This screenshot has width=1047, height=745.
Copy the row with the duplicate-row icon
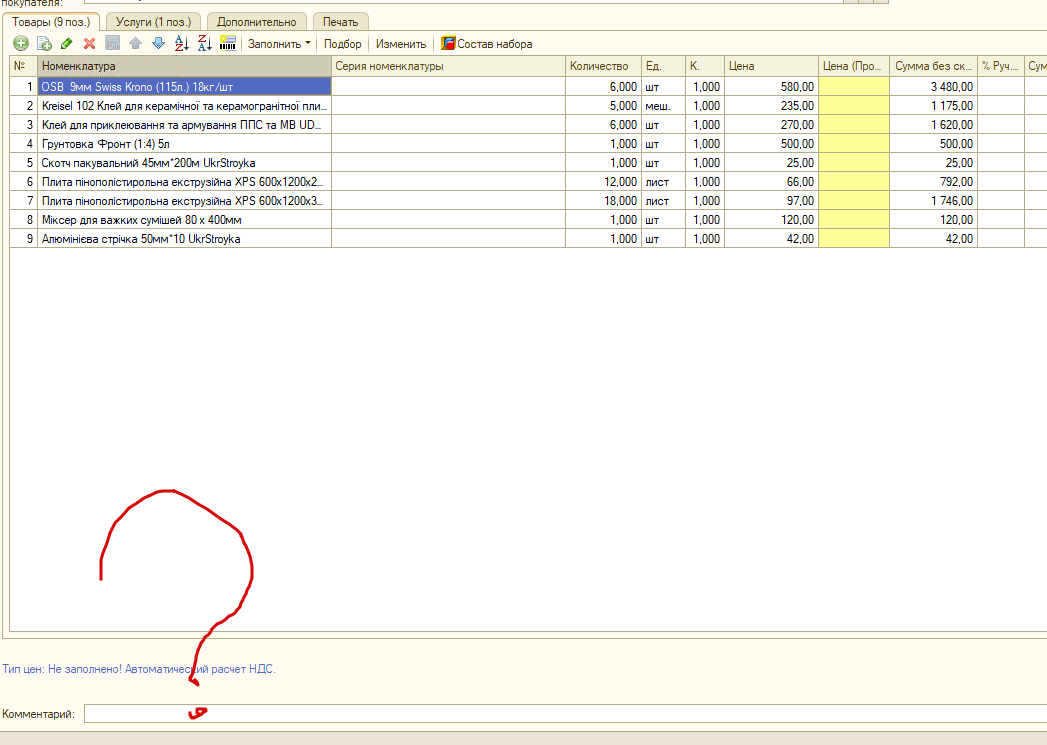click(x=44, y=44)
